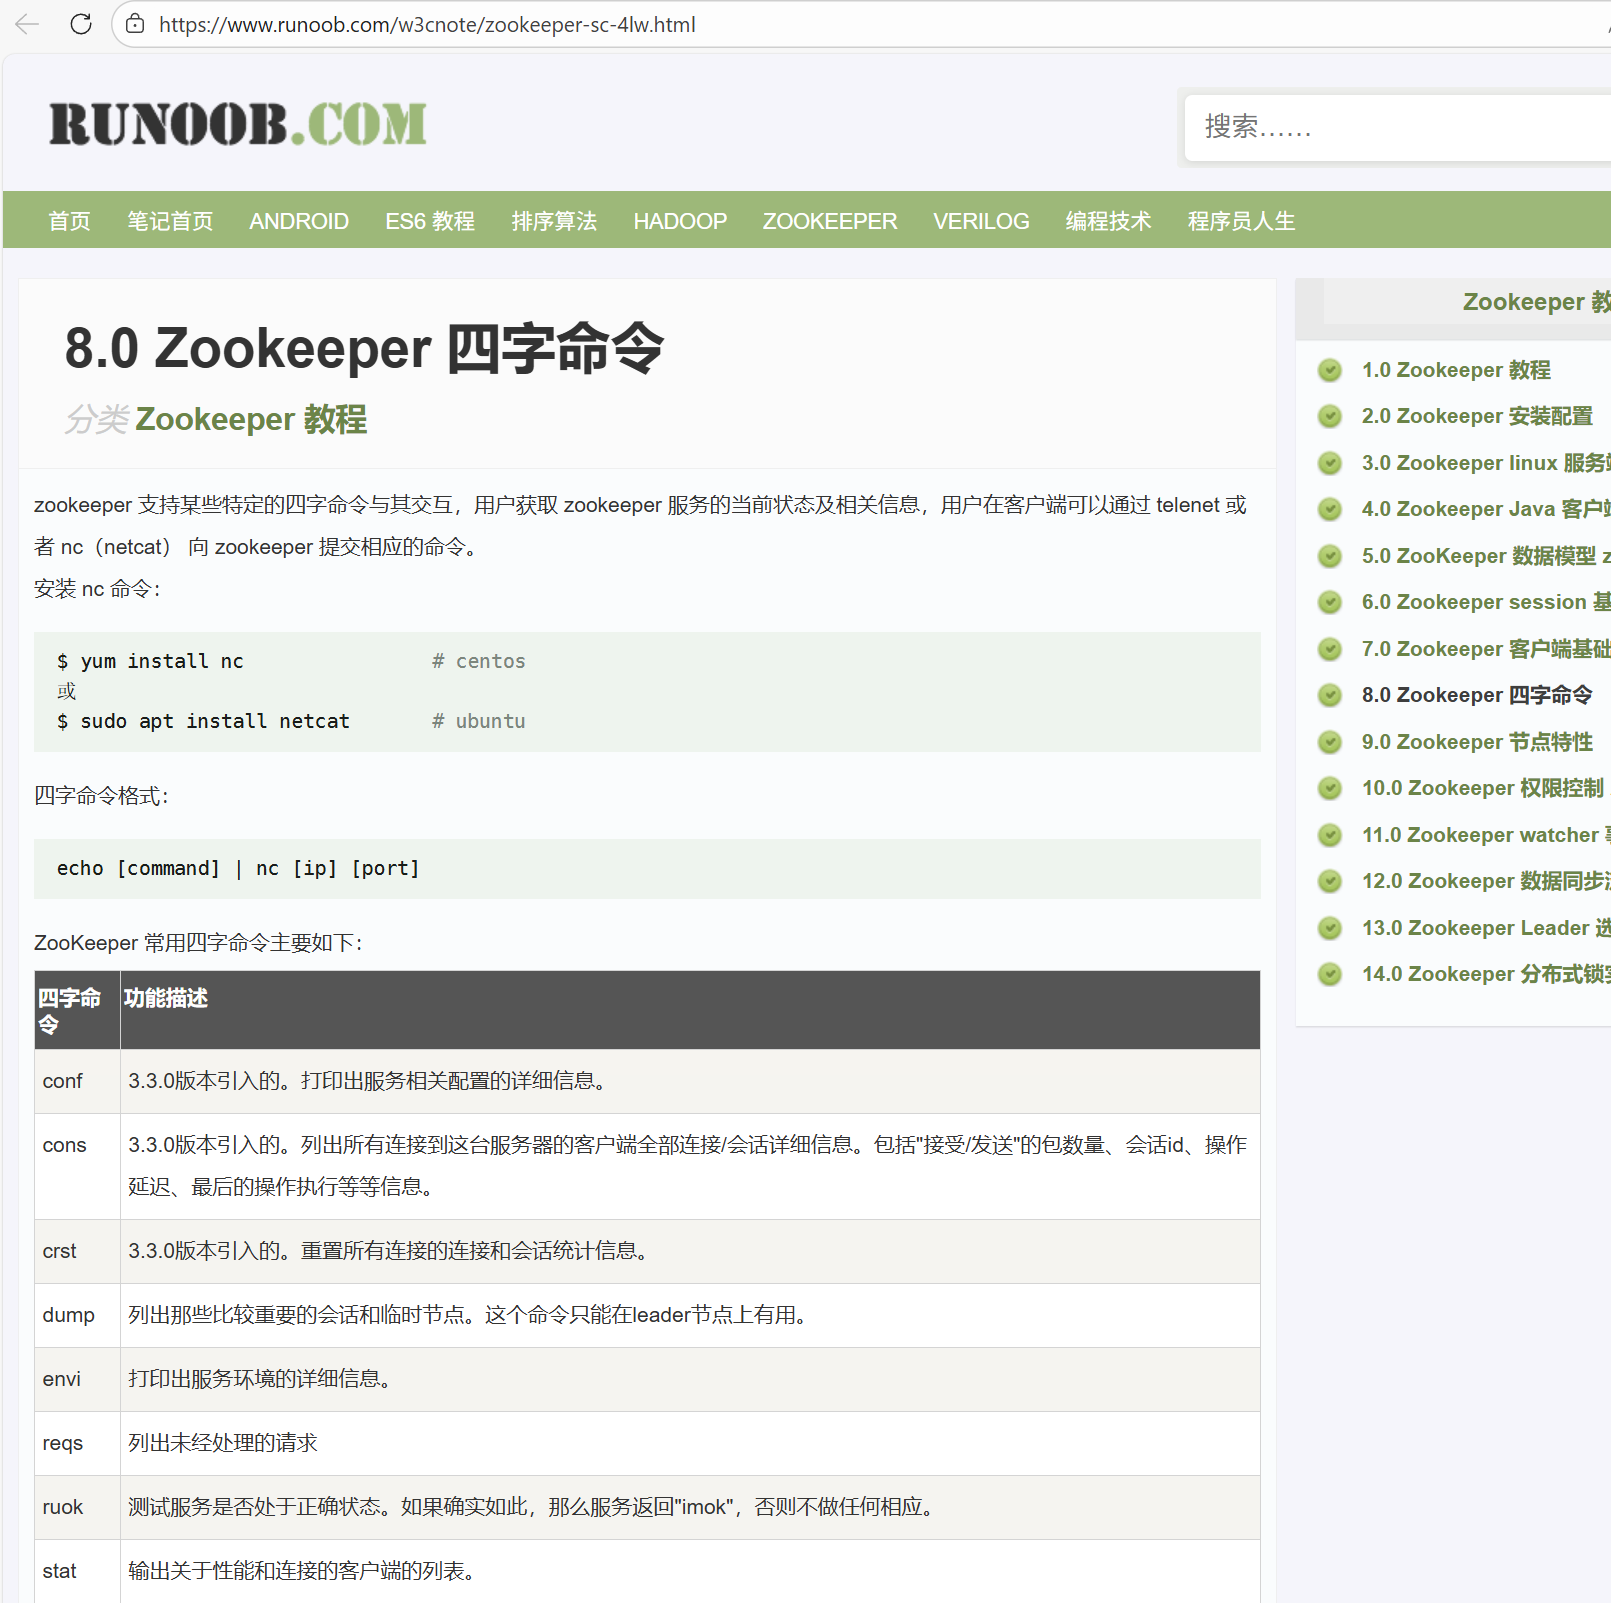Open sidebar link 5.0 ZooKeeper 数据模型
This screenshot has height=1603, width=1611.
[1486, 556]
